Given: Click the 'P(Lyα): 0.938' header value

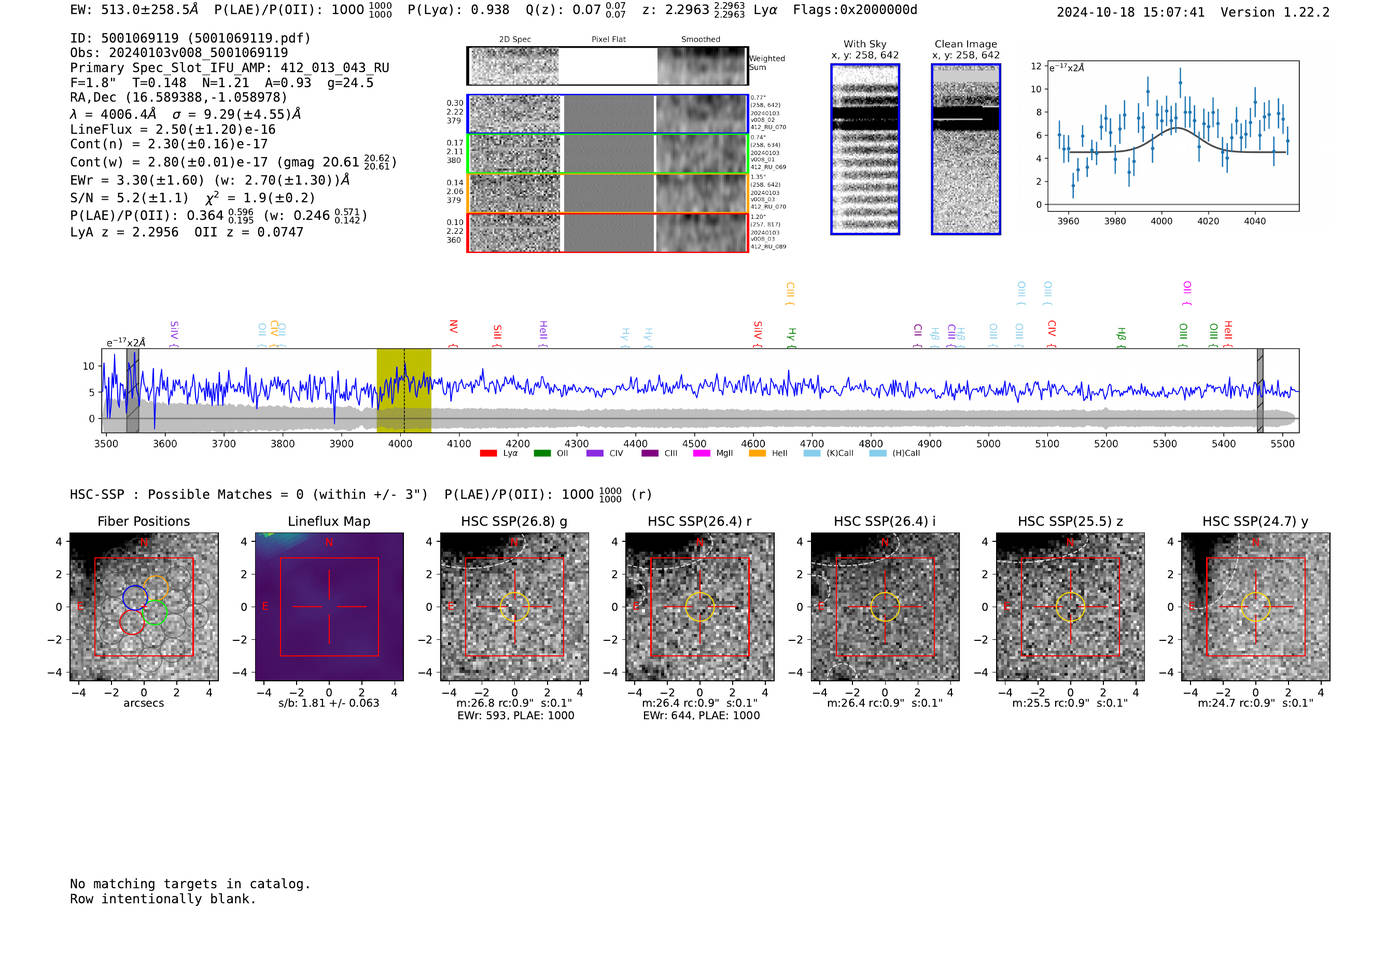Looking at the screenshot, I should (x=458, y=10).
